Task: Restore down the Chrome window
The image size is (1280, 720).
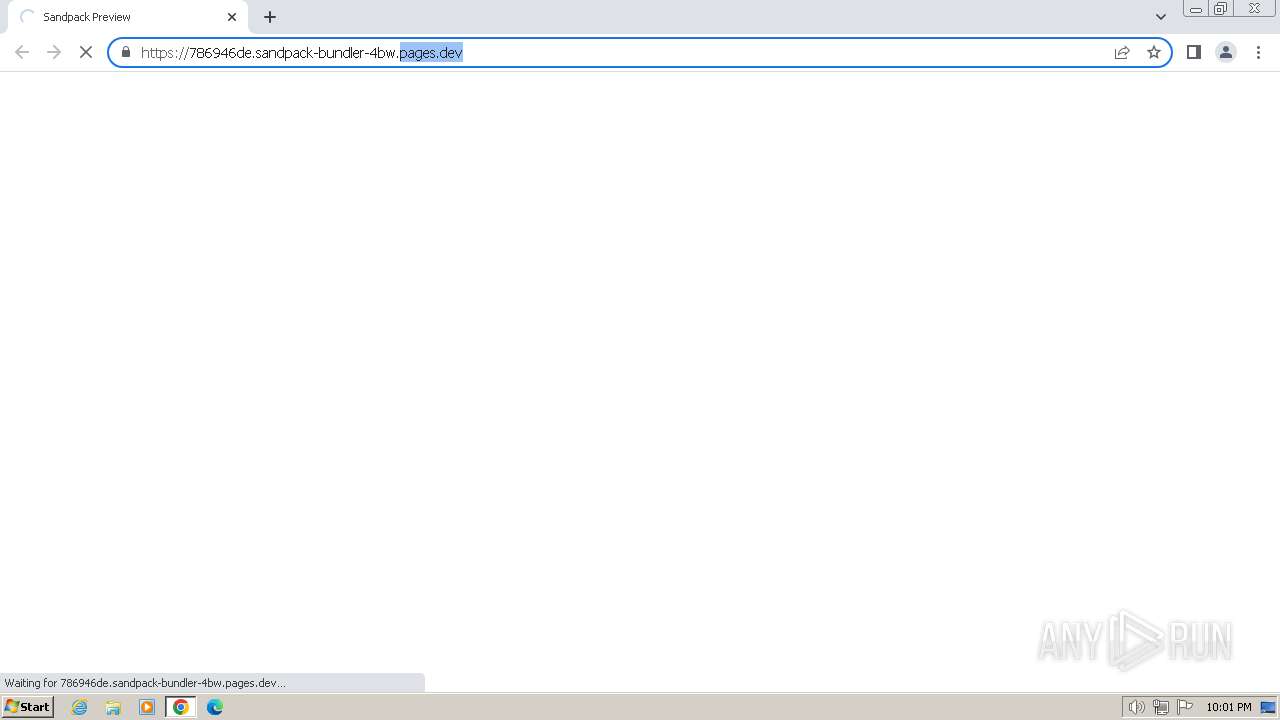Action: tap(1221, 9)
